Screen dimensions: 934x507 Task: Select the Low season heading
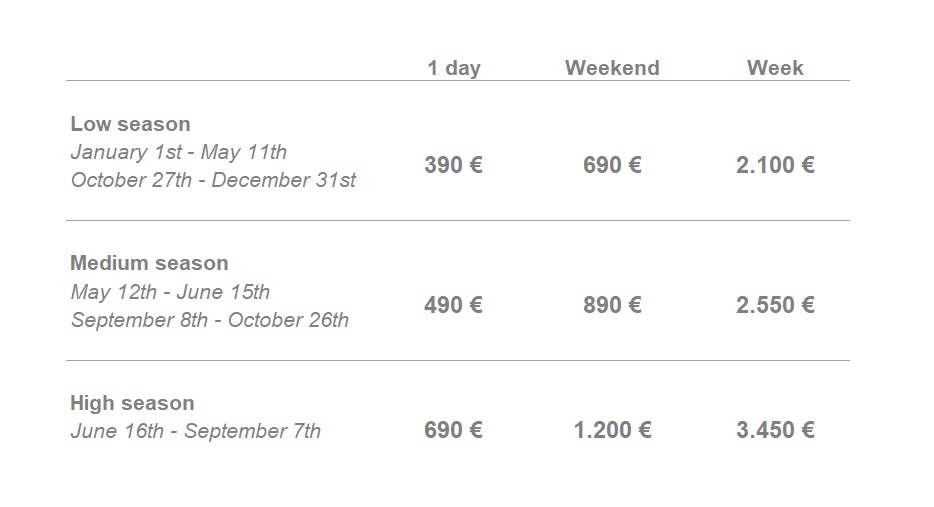click(x=130, y=124)
